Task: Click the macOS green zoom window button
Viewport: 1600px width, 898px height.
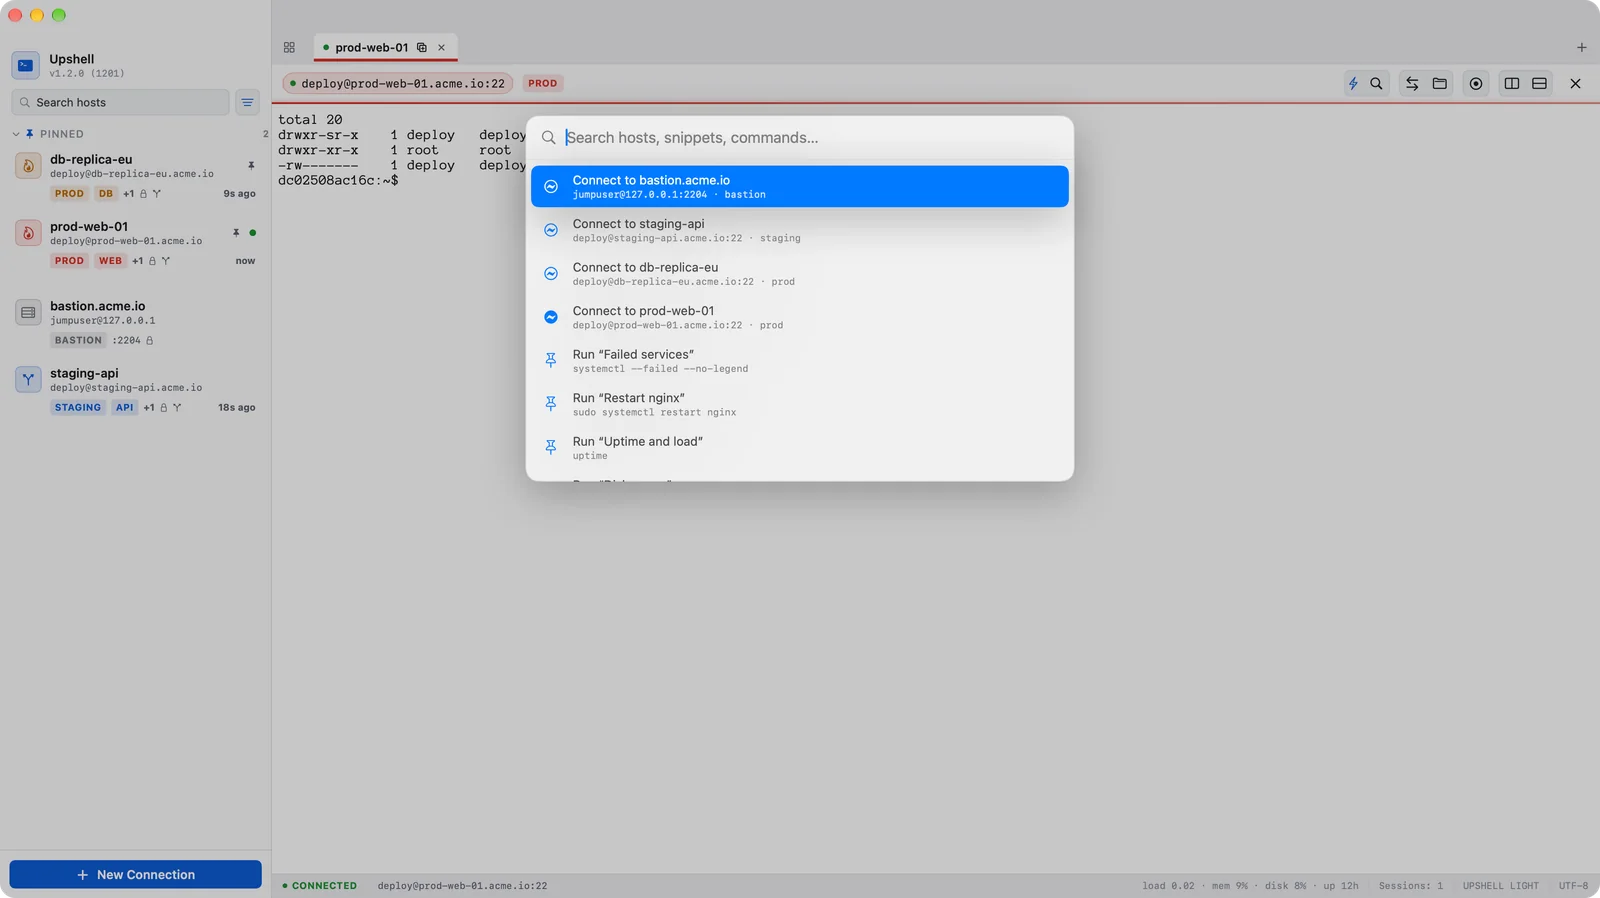Action: [59, 15]
